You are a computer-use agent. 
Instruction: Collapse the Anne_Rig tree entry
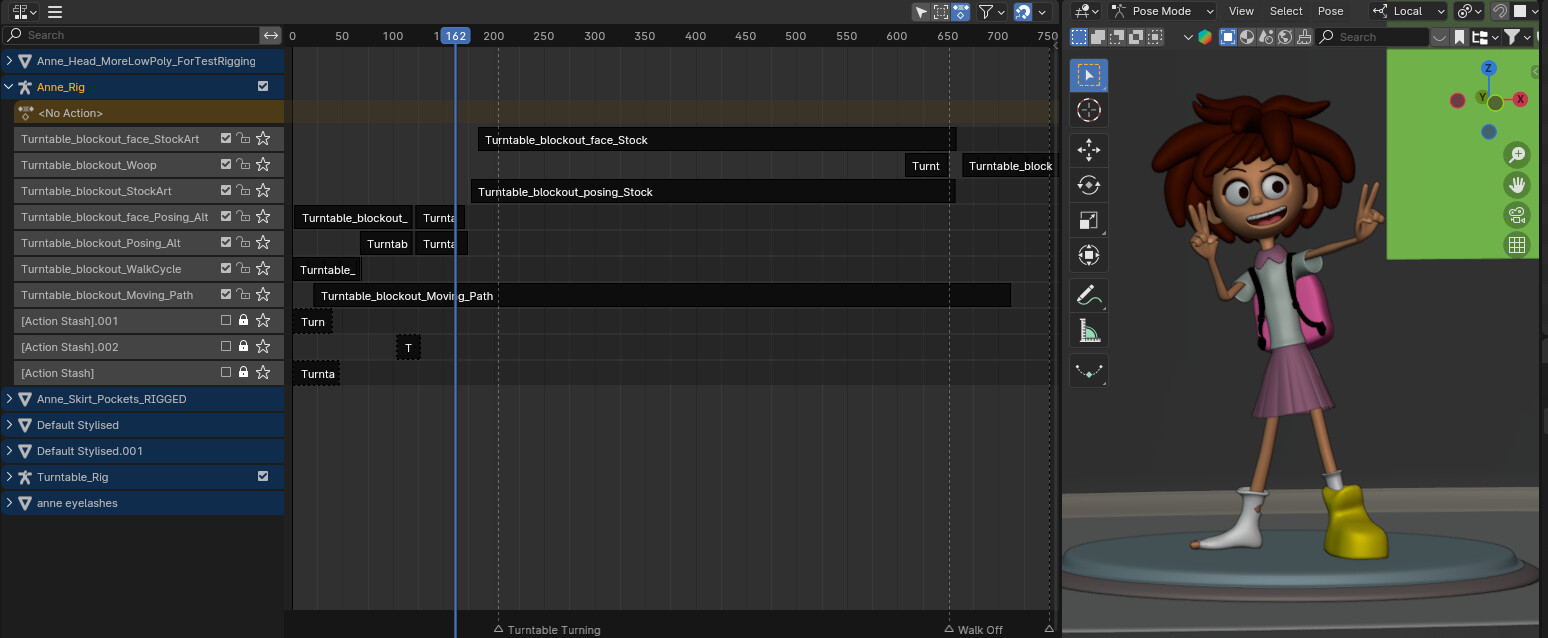pyautogui.click(x=9, y=87)
